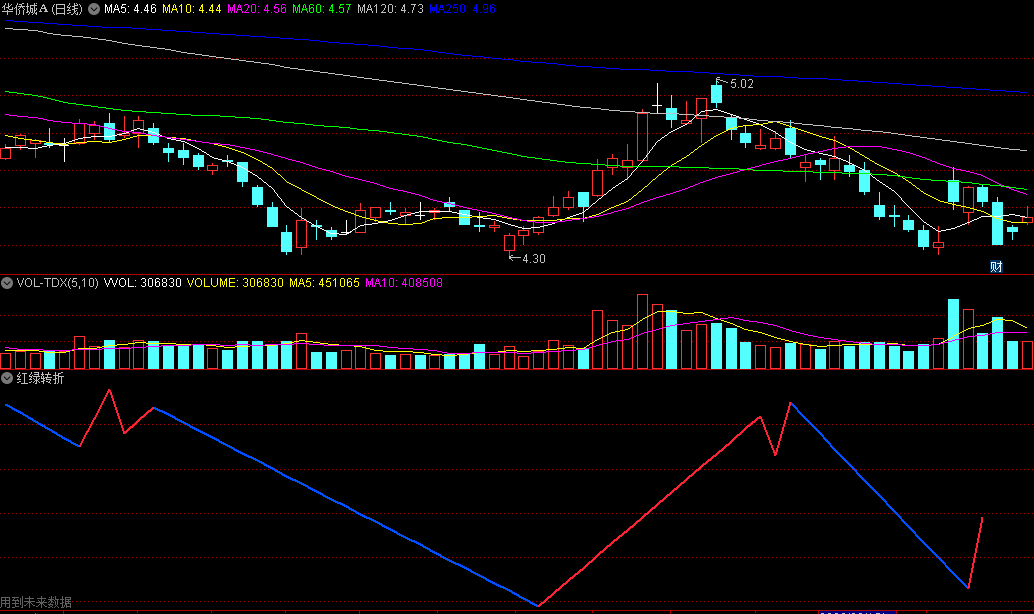Click volume MA5: 451065 label
Image resolution: width=1034 pixels, height=614 pixels.
[x=324, y=283]
